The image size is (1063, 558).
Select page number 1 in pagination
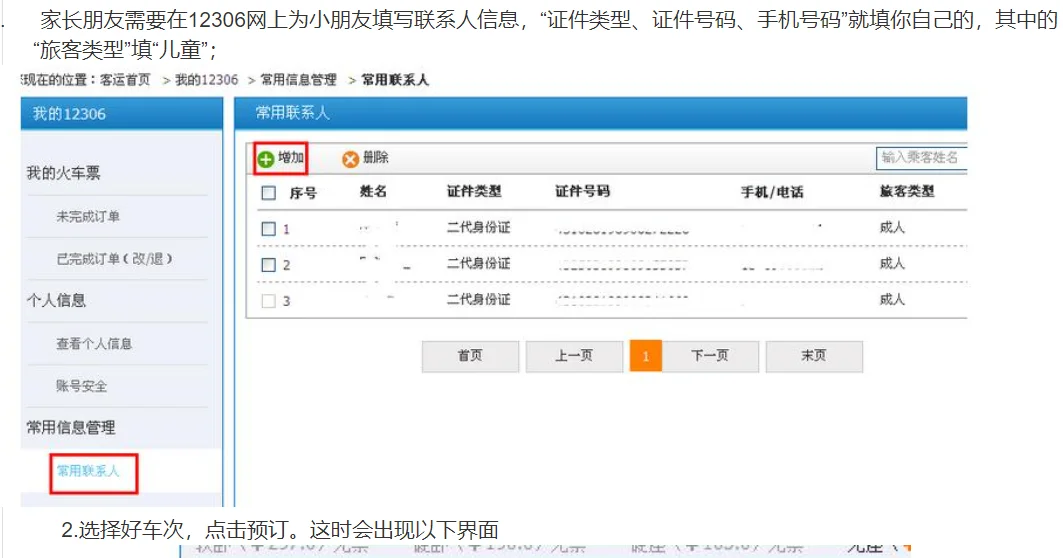click(645, 356)
